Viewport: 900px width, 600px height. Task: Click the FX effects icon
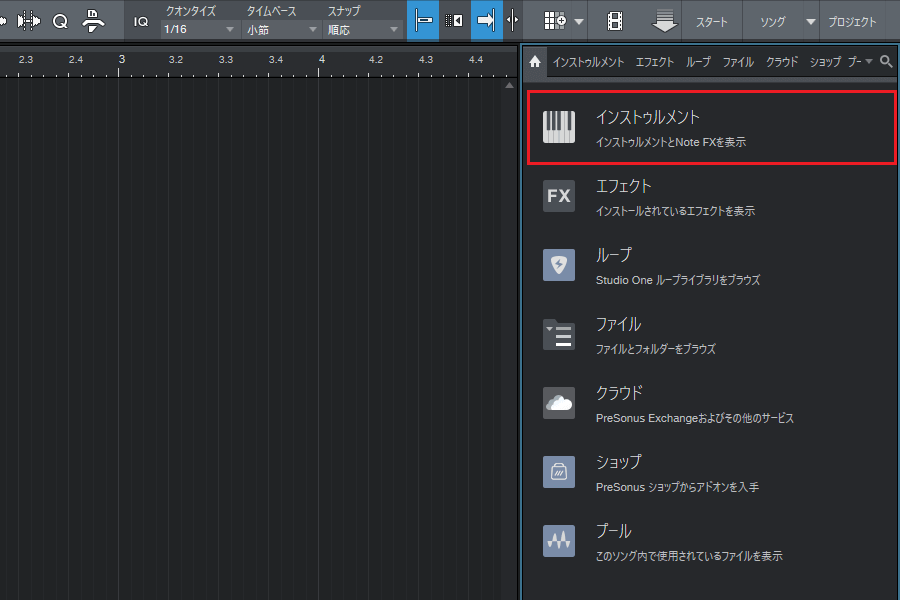(559, 196)
